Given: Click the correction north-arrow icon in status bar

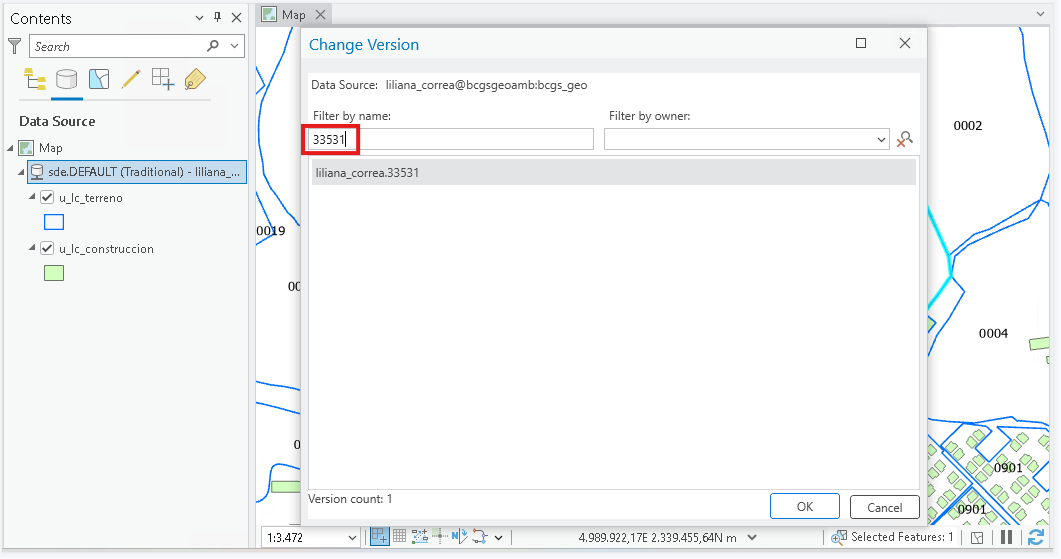Looking at the screenshot, I should click(x=459, y=537).
